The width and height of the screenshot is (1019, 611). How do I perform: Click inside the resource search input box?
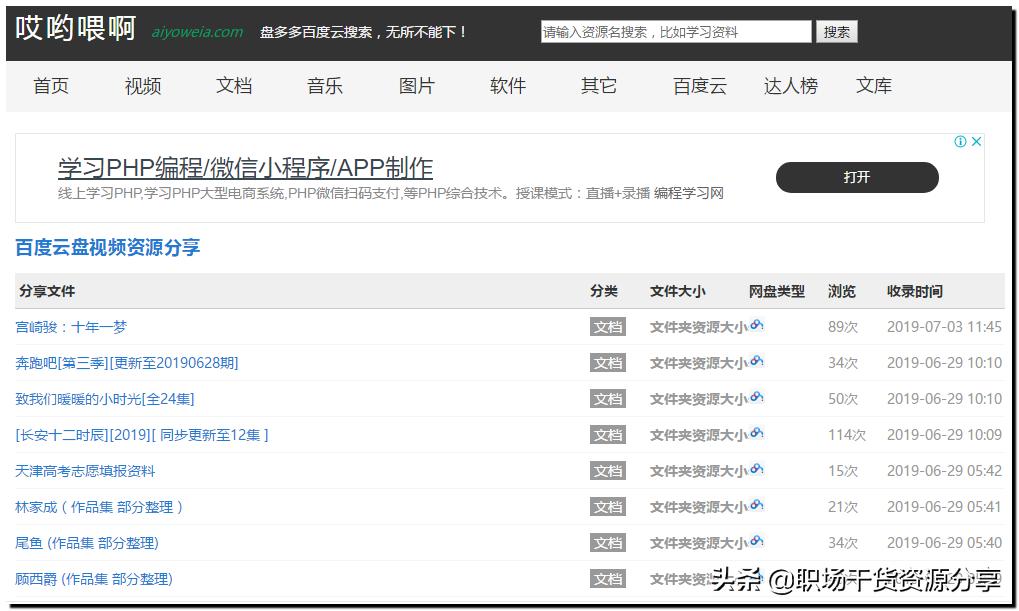click(674, 31)
